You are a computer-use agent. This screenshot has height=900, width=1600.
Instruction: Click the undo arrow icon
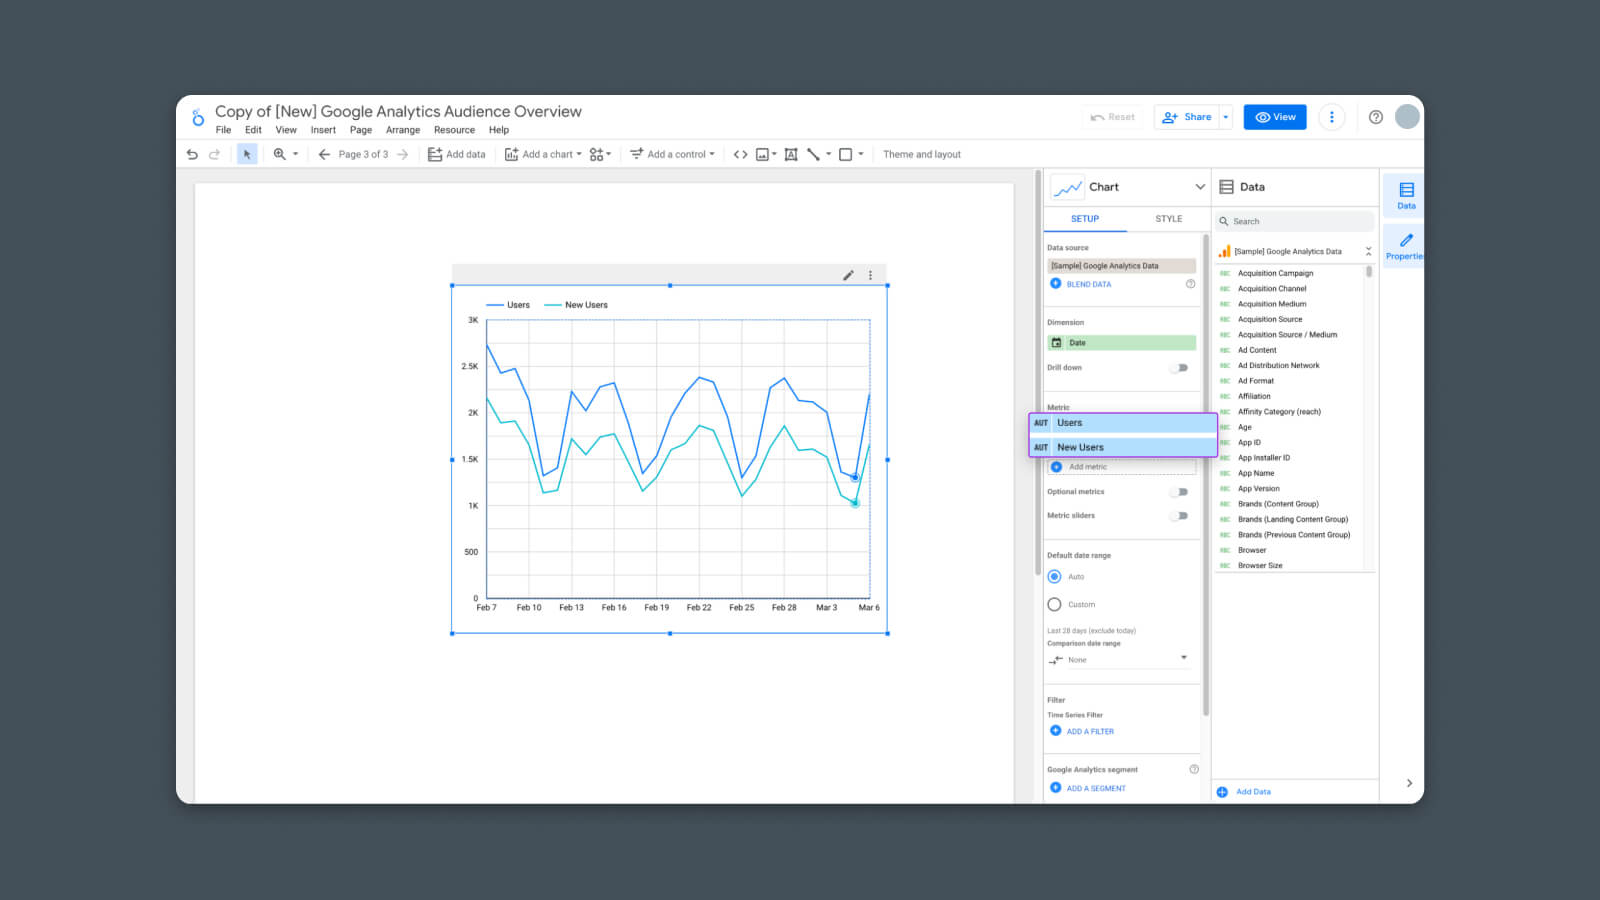coord(192,155)
